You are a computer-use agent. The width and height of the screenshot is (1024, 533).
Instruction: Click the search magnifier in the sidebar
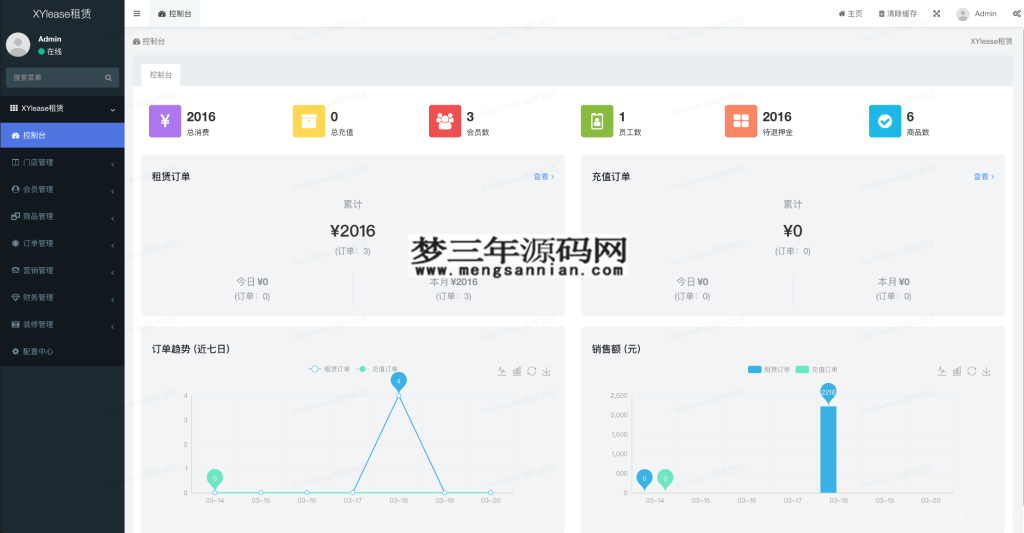[x=108, y=78]
